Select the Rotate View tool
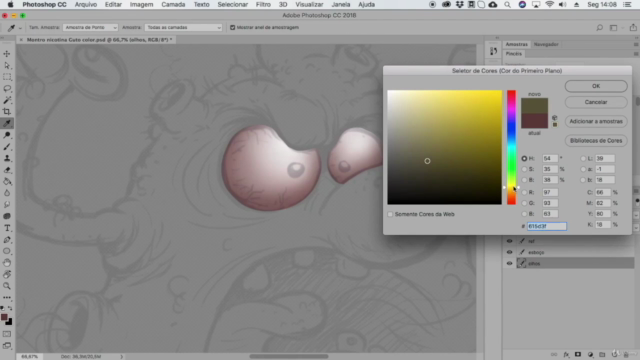 coord(7,274)
